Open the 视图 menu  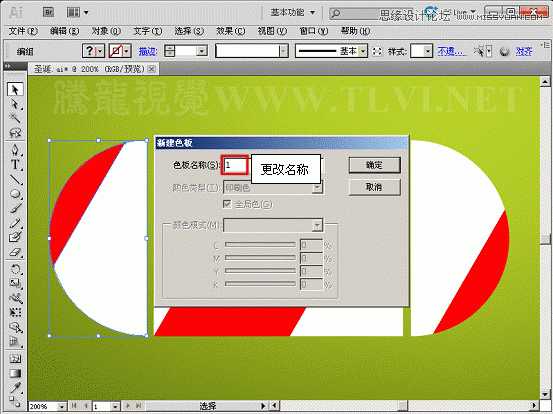tap(272, 31)
